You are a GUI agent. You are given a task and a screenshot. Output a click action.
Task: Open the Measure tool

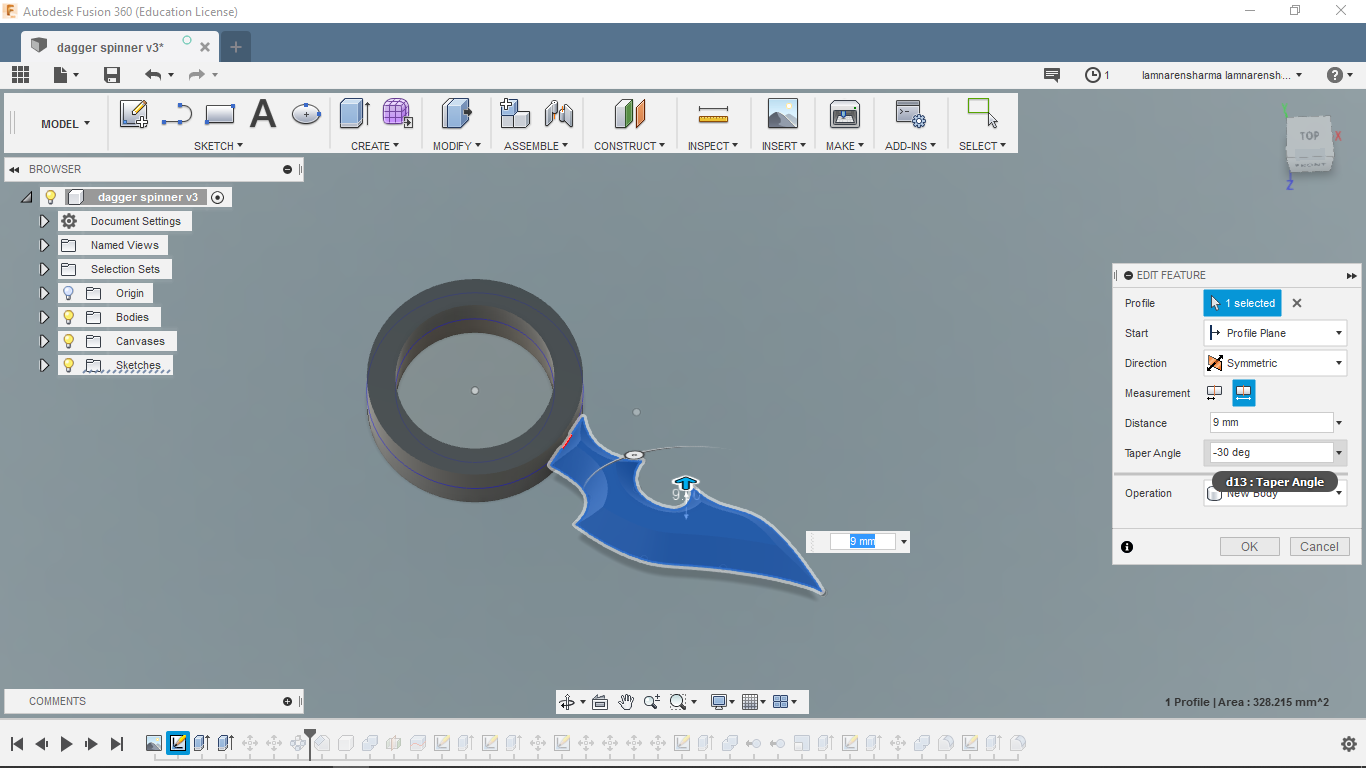click(714, 114)
